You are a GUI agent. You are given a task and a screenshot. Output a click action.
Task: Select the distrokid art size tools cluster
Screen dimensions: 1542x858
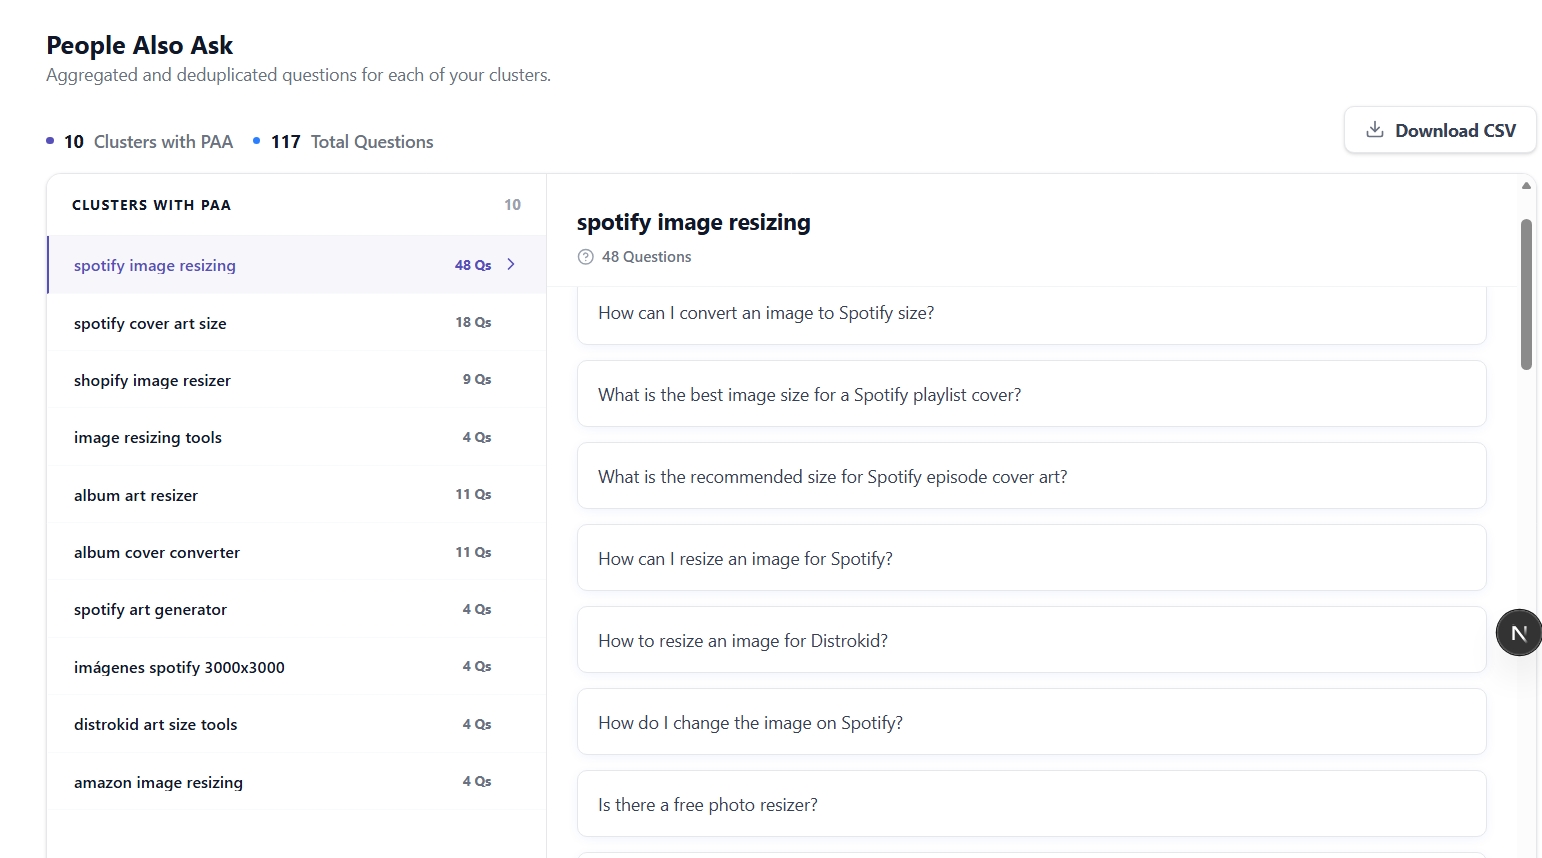tap(296, 724)
